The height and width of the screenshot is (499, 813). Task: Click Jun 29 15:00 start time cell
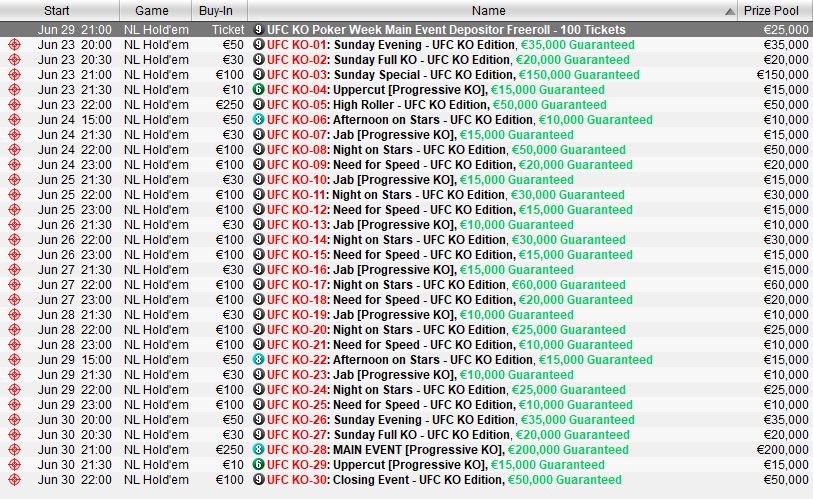[x=74, y=360]
